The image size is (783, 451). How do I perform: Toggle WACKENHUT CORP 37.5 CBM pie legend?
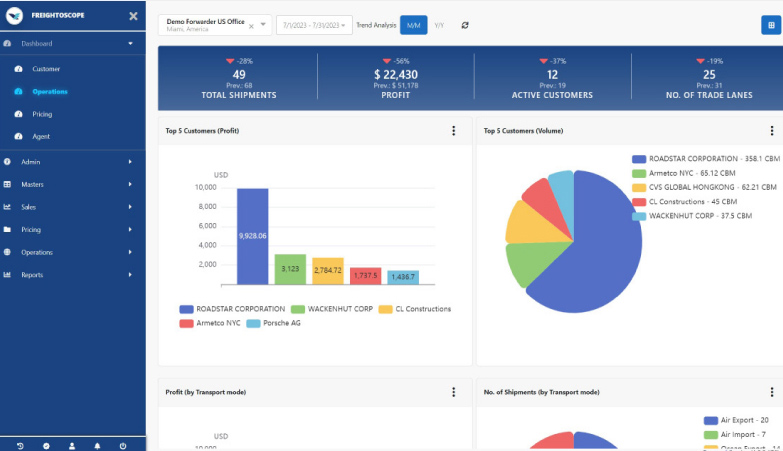click(692, 216)
